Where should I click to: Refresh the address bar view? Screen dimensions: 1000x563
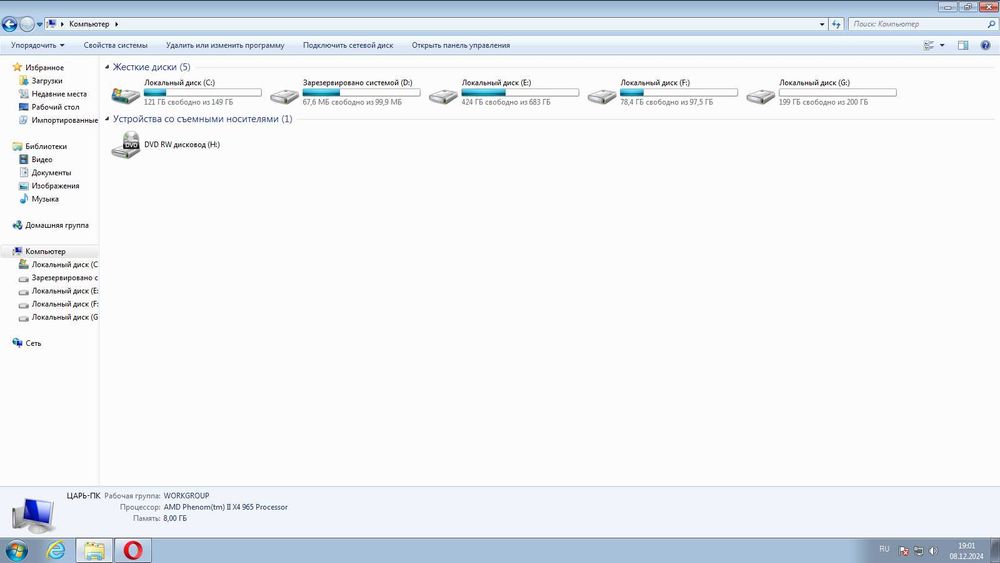click(x=836, y=24)
